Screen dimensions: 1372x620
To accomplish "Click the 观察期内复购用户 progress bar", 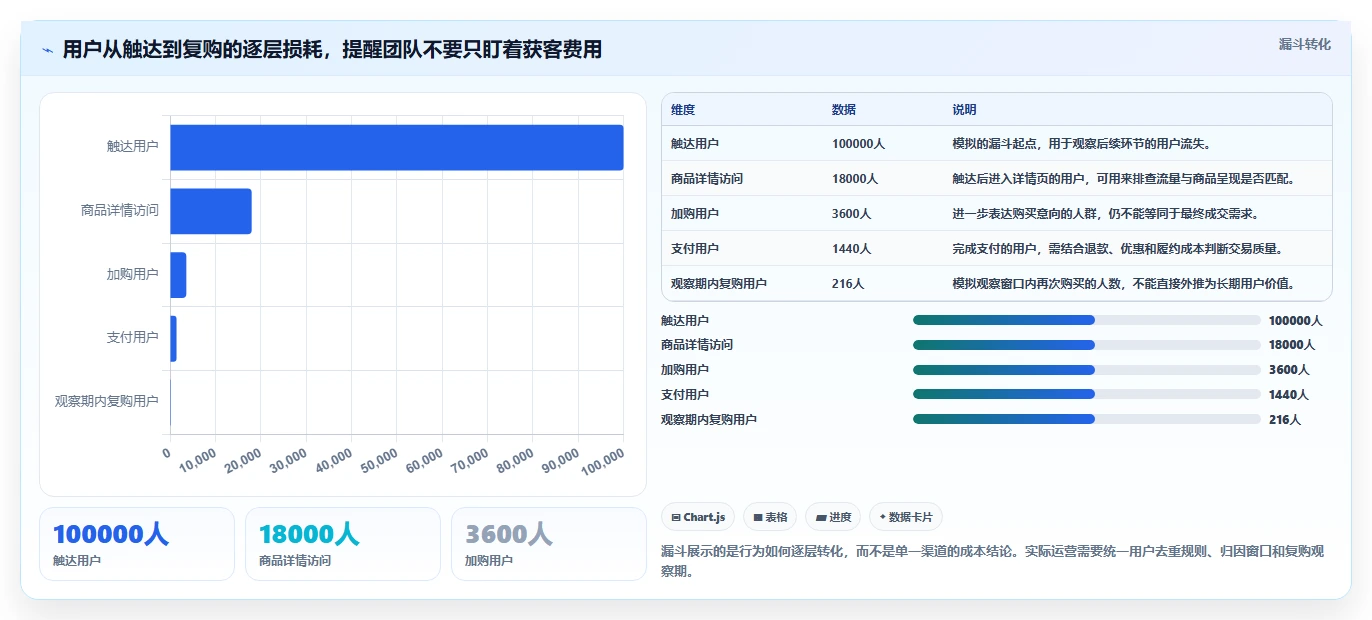I will click(1086, 419).
